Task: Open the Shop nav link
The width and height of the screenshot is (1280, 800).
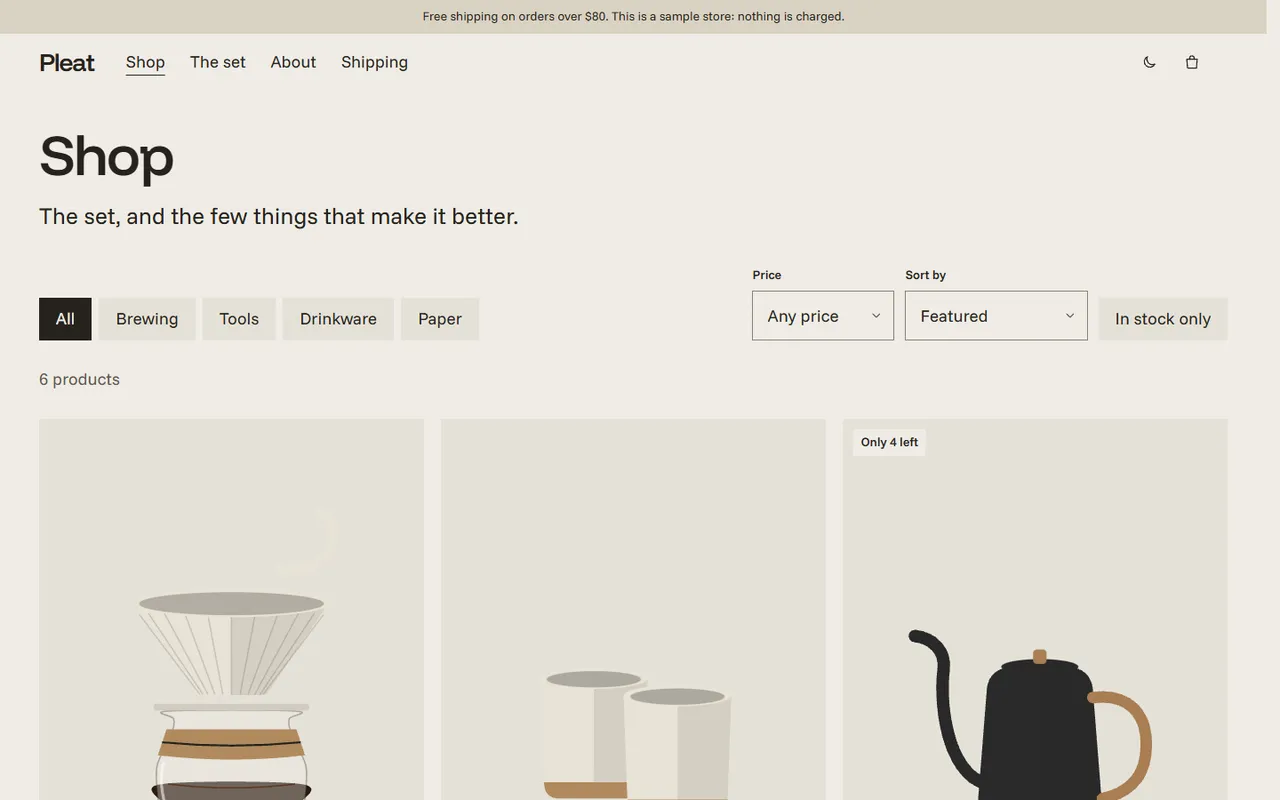Action: point(145,62)
